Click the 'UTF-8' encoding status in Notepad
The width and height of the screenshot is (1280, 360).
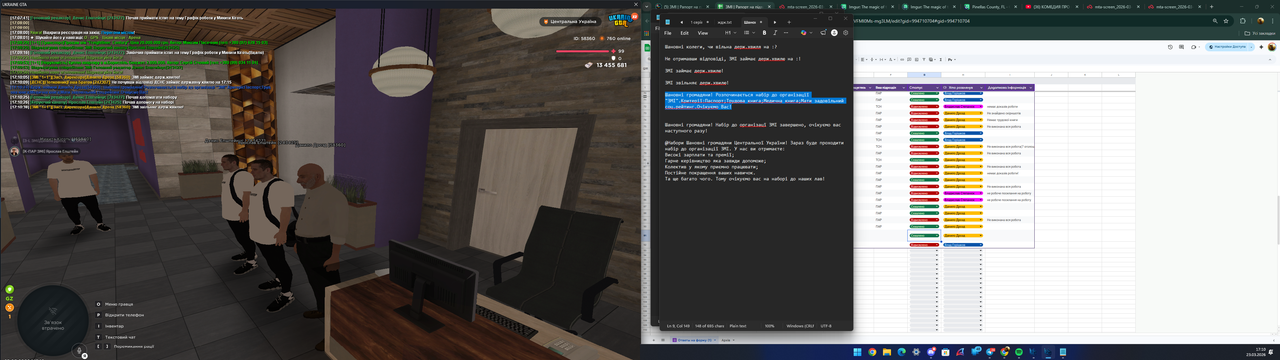pyautogui.click(x=825, y=325)
